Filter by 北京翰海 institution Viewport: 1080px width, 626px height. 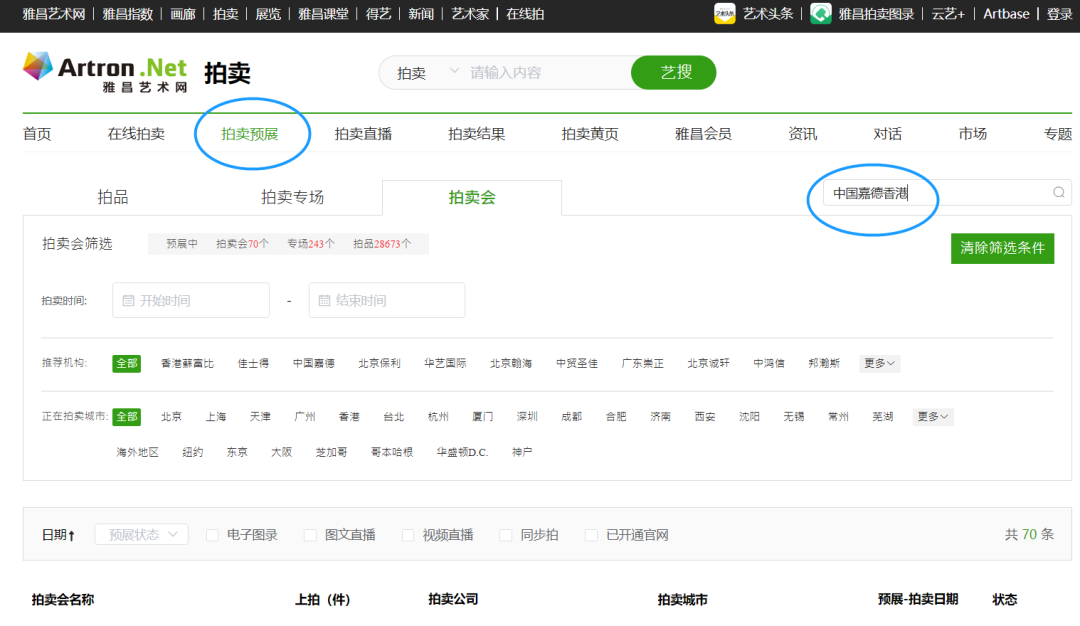pyautogui.click(x=511, y=363)
